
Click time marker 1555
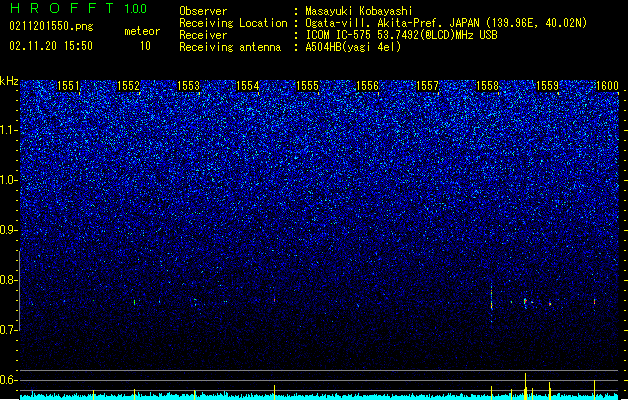(307, 86)
